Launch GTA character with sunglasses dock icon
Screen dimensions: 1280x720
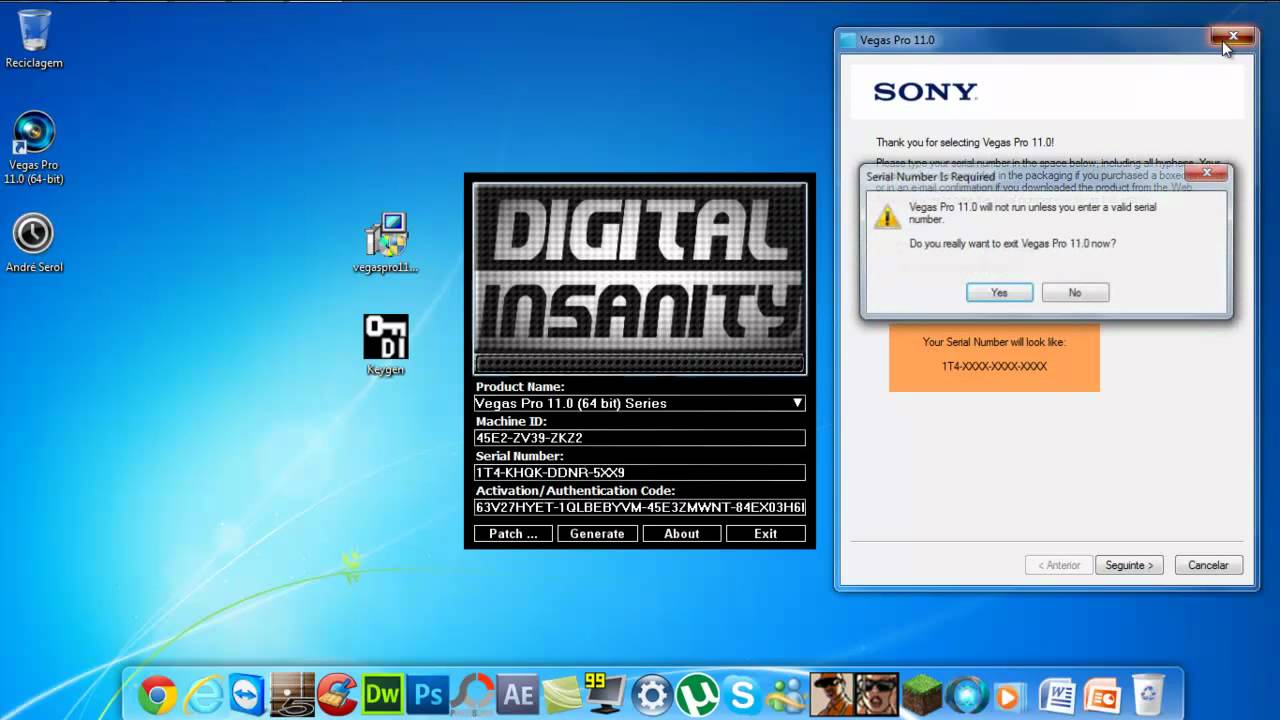coord(877,693)
